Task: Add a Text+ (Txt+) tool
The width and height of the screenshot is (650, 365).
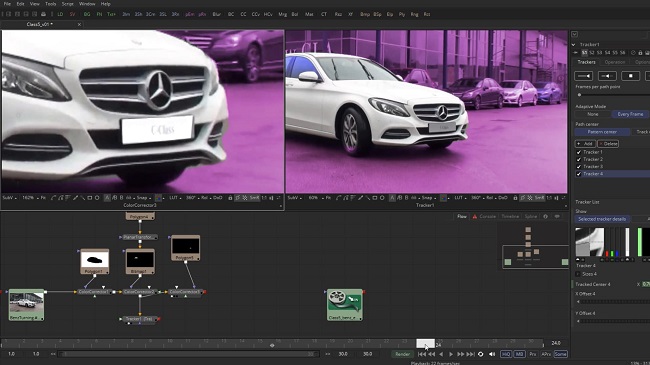Action: [112, 14]
